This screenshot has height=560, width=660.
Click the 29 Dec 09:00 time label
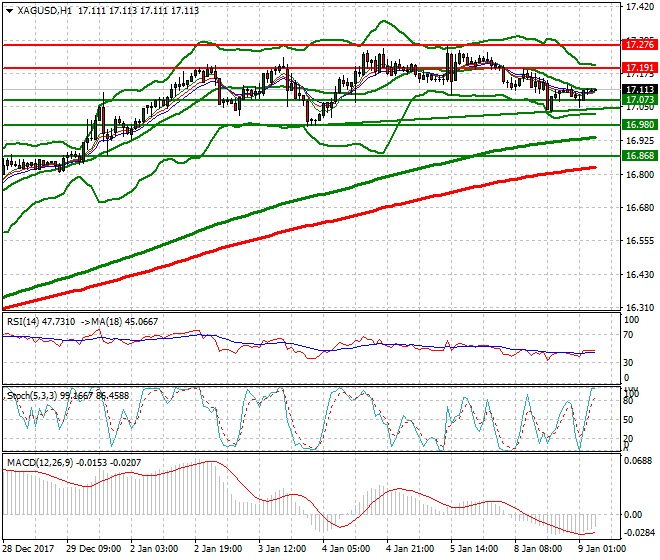[x=93, y=549]
